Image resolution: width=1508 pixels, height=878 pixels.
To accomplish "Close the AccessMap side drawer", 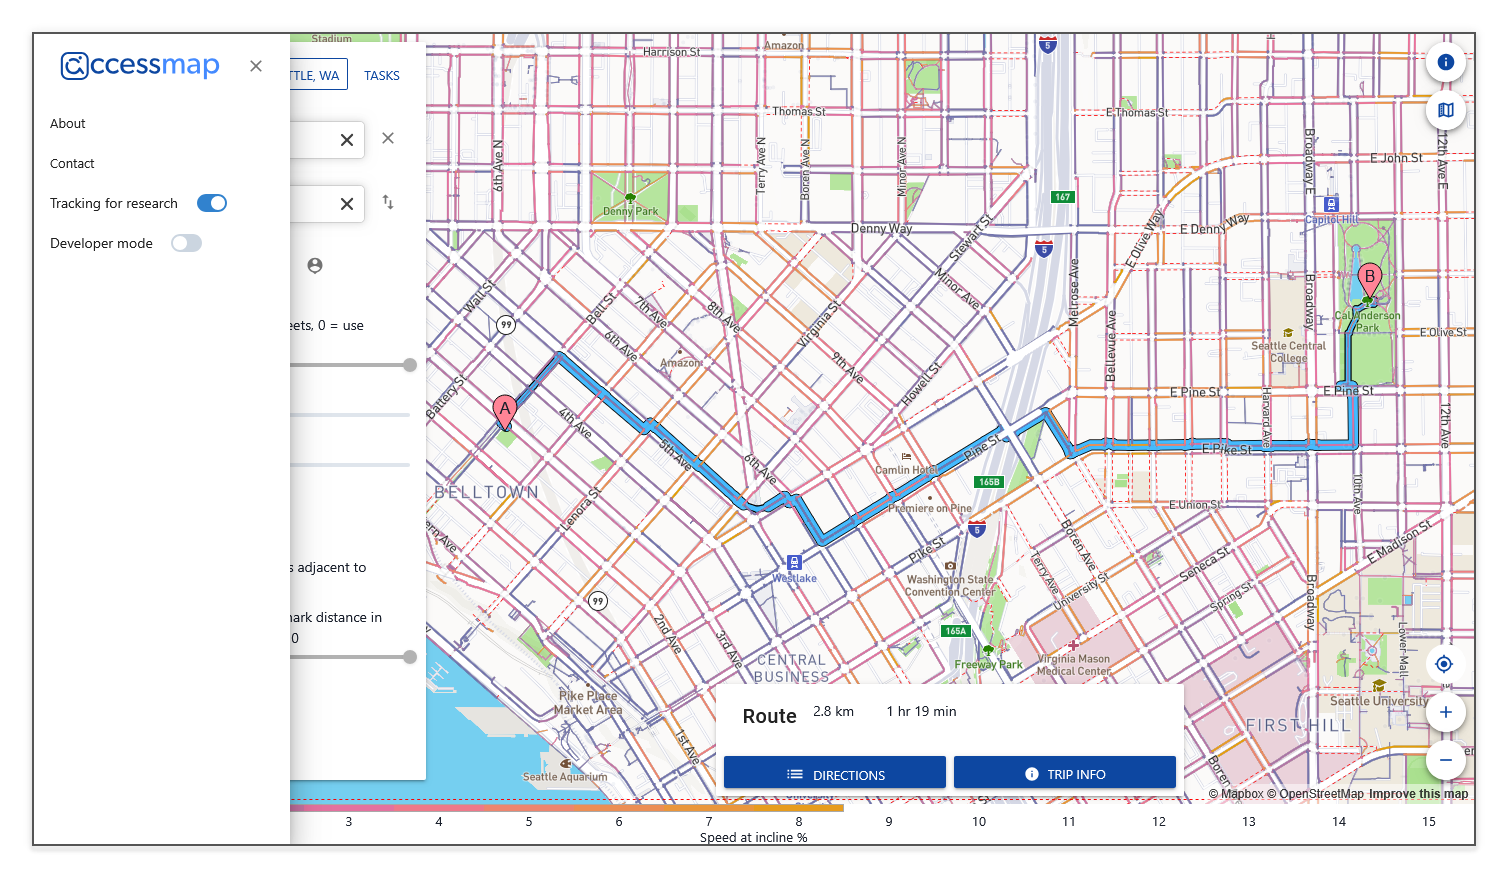I will (256, 66).
